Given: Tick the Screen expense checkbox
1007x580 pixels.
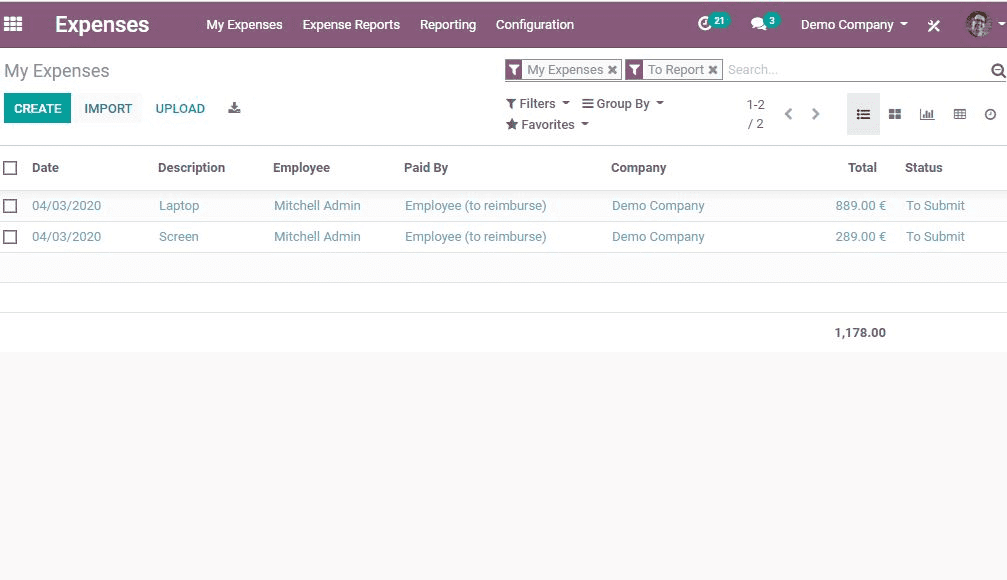Looking at the screenshot, I should click(10, 237).
